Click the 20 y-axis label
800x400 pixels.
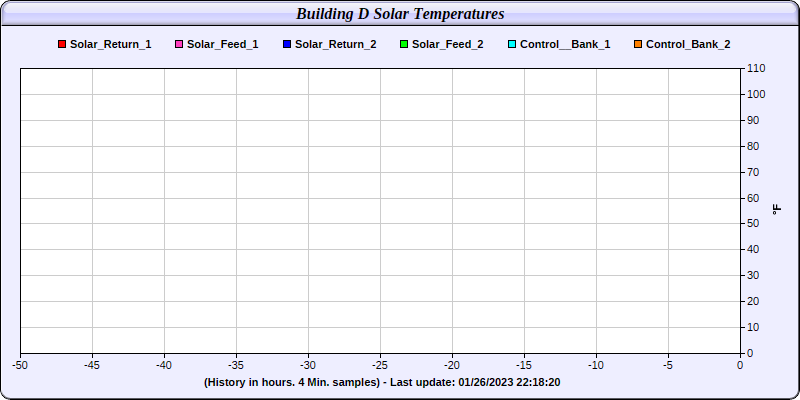(x=753, y=302)
